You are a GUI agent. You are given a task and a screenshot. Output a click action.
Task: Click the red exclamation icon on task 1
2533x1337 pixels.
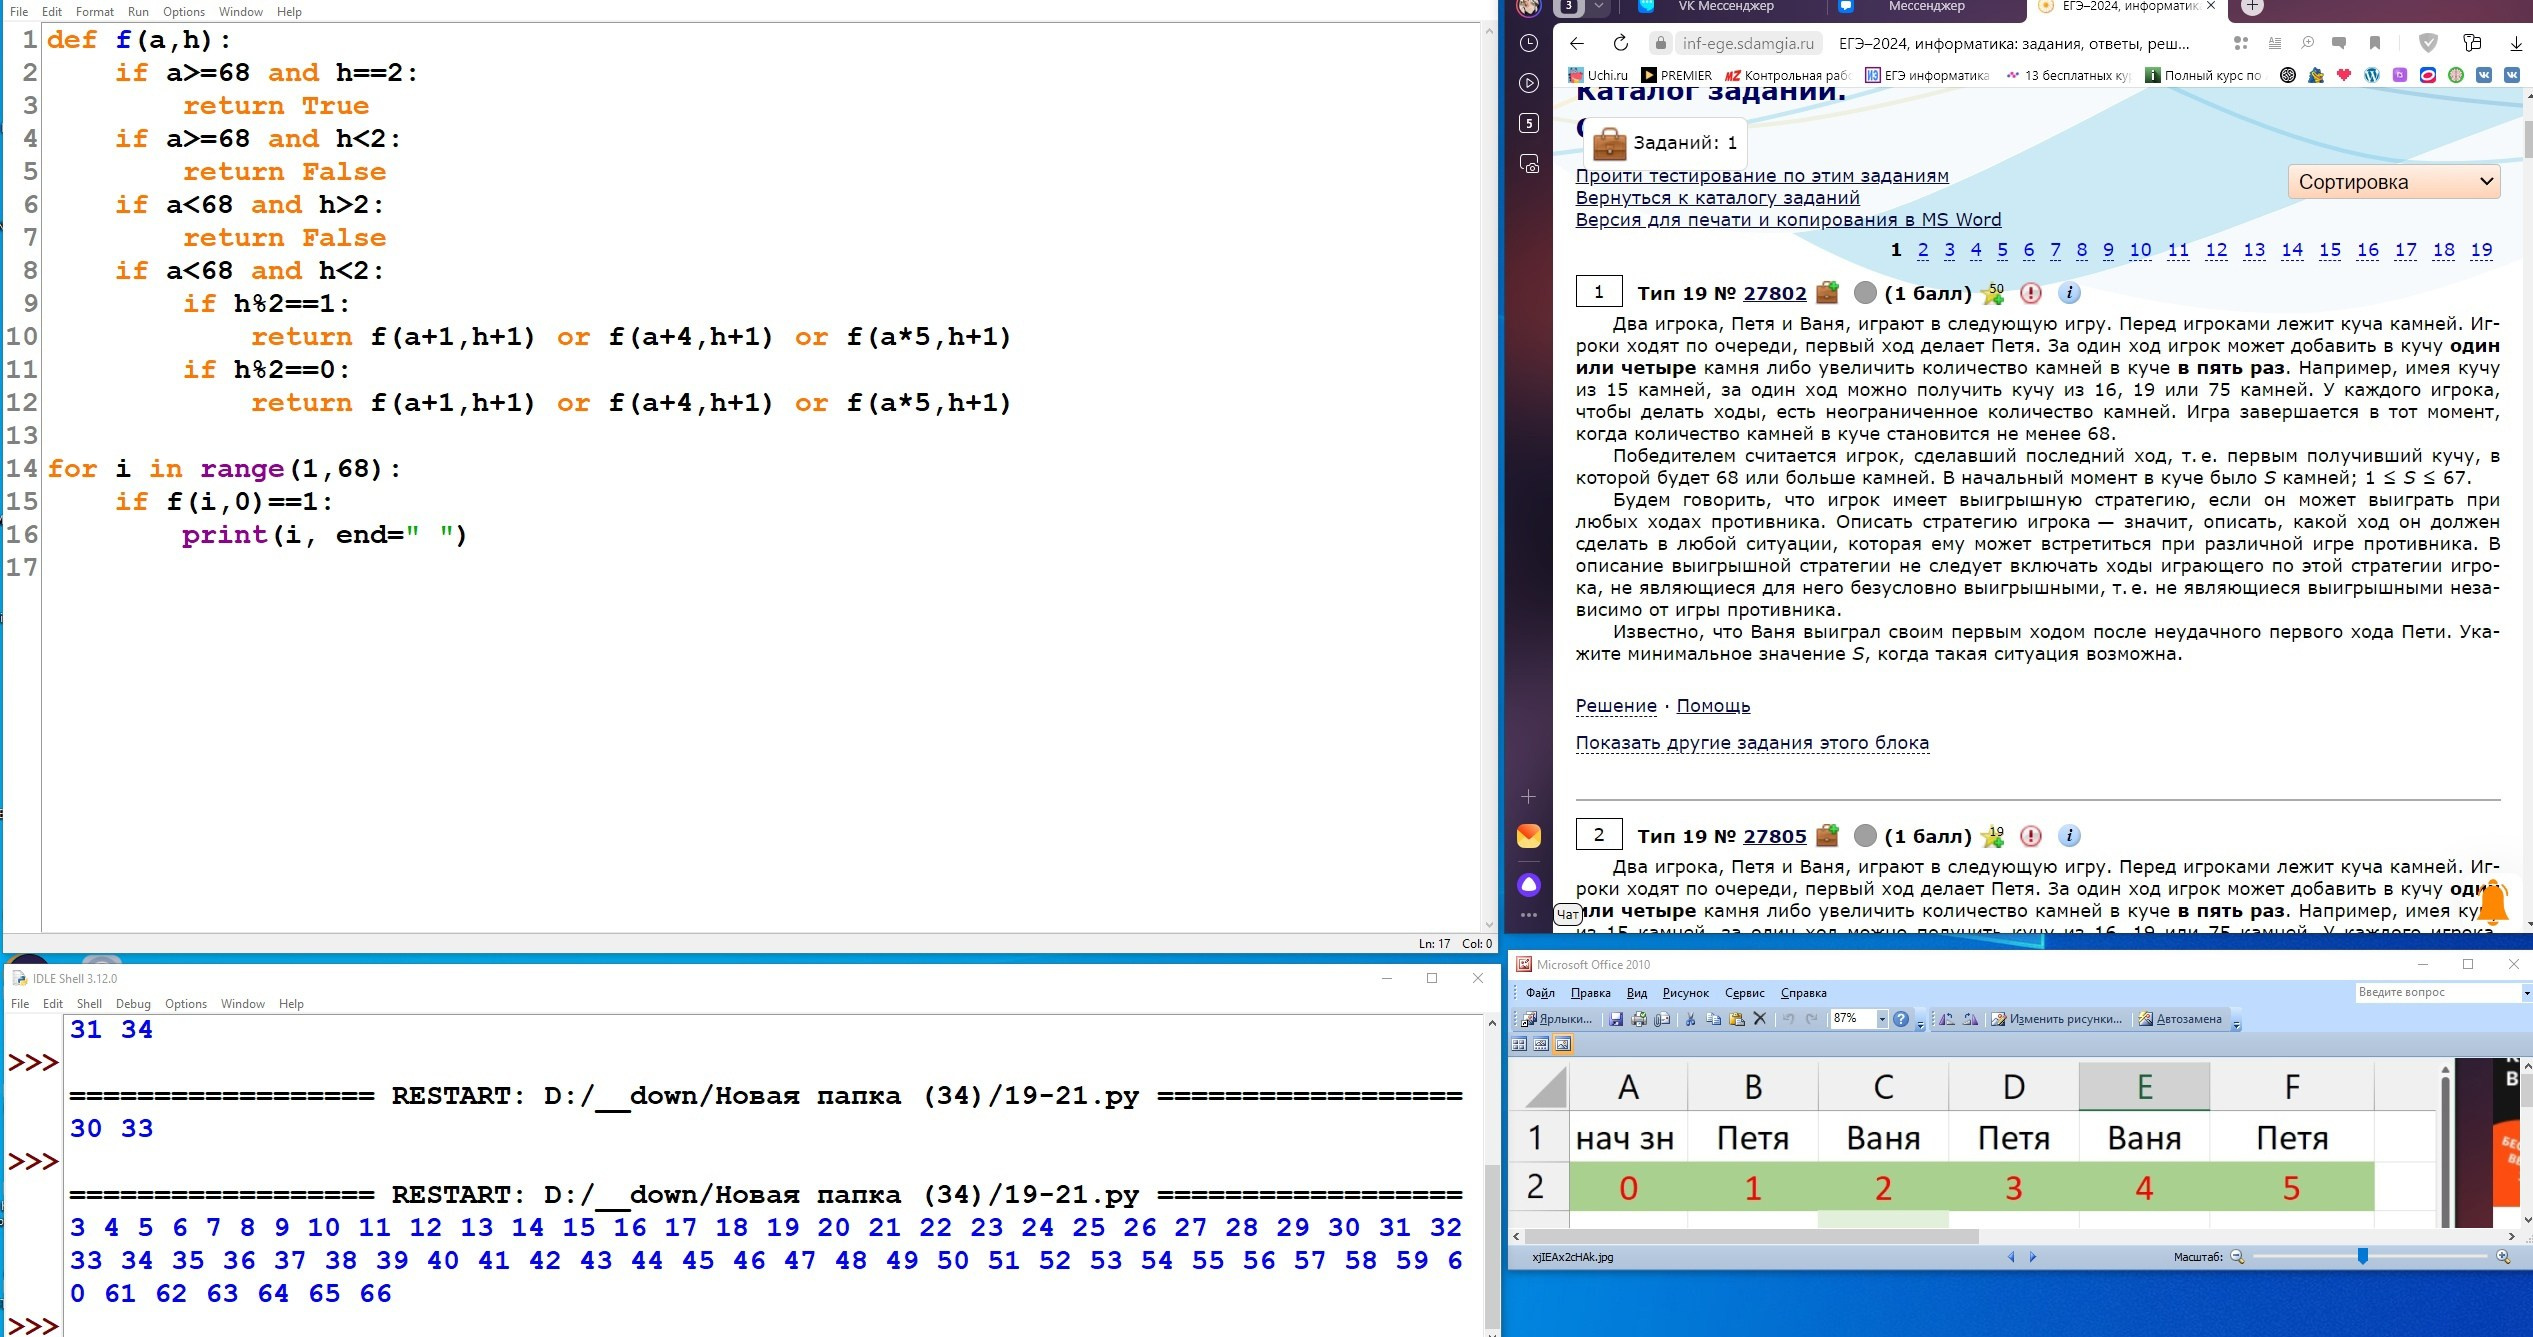tap(2030, 293)
